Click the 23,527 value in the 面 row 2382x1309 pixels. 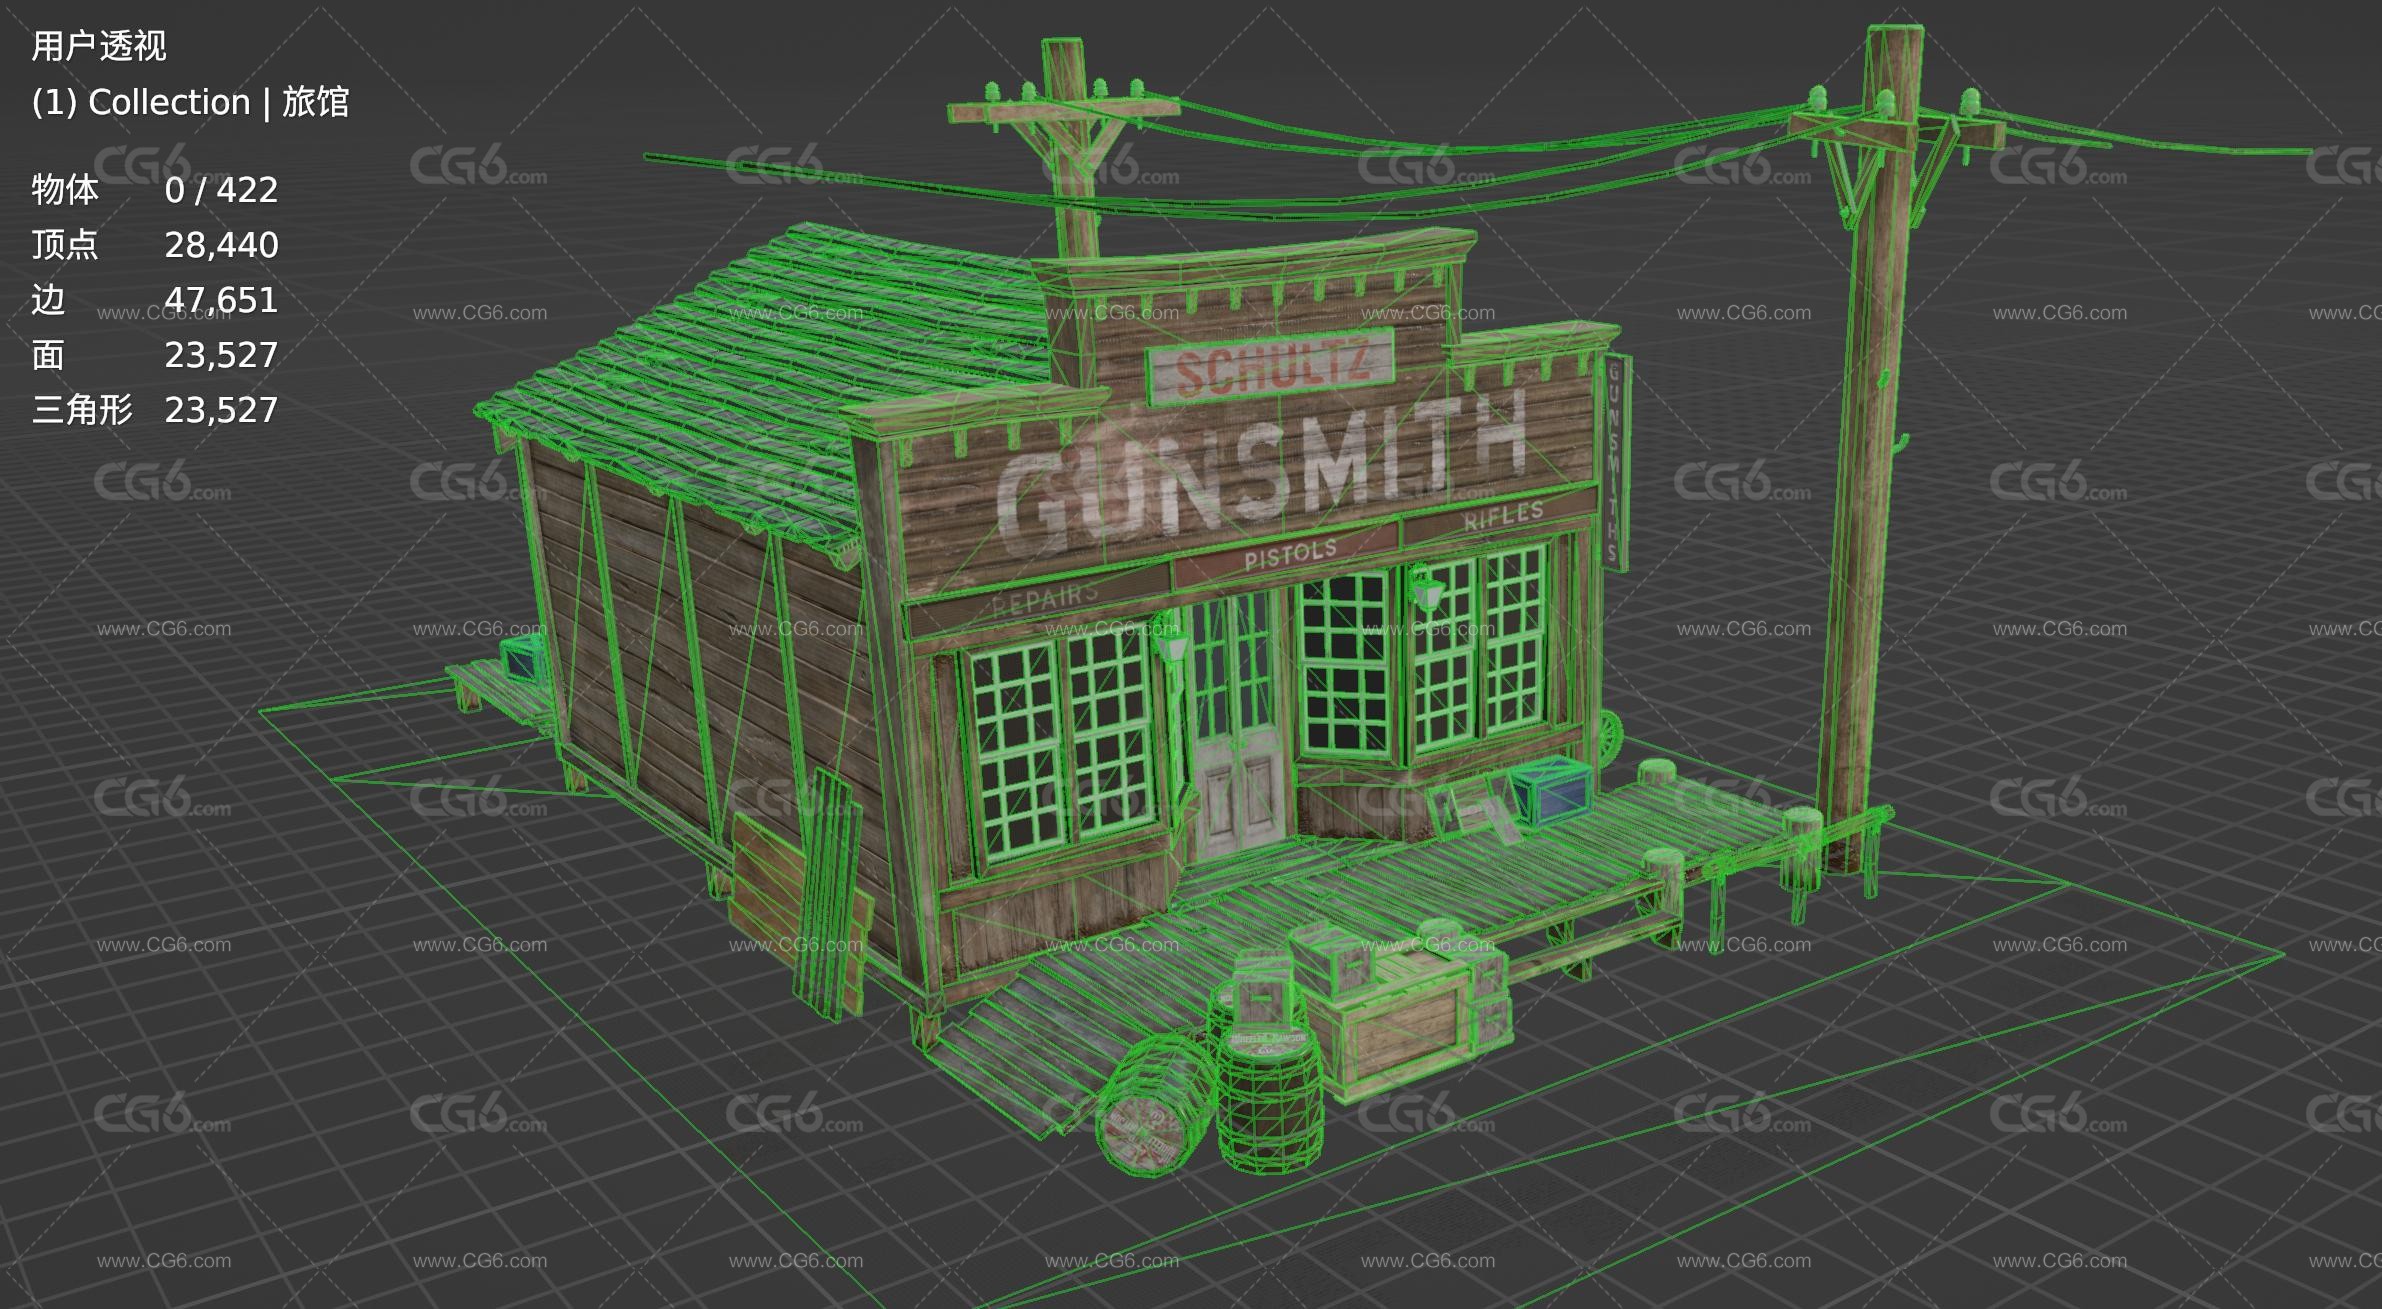click(221, 354)
